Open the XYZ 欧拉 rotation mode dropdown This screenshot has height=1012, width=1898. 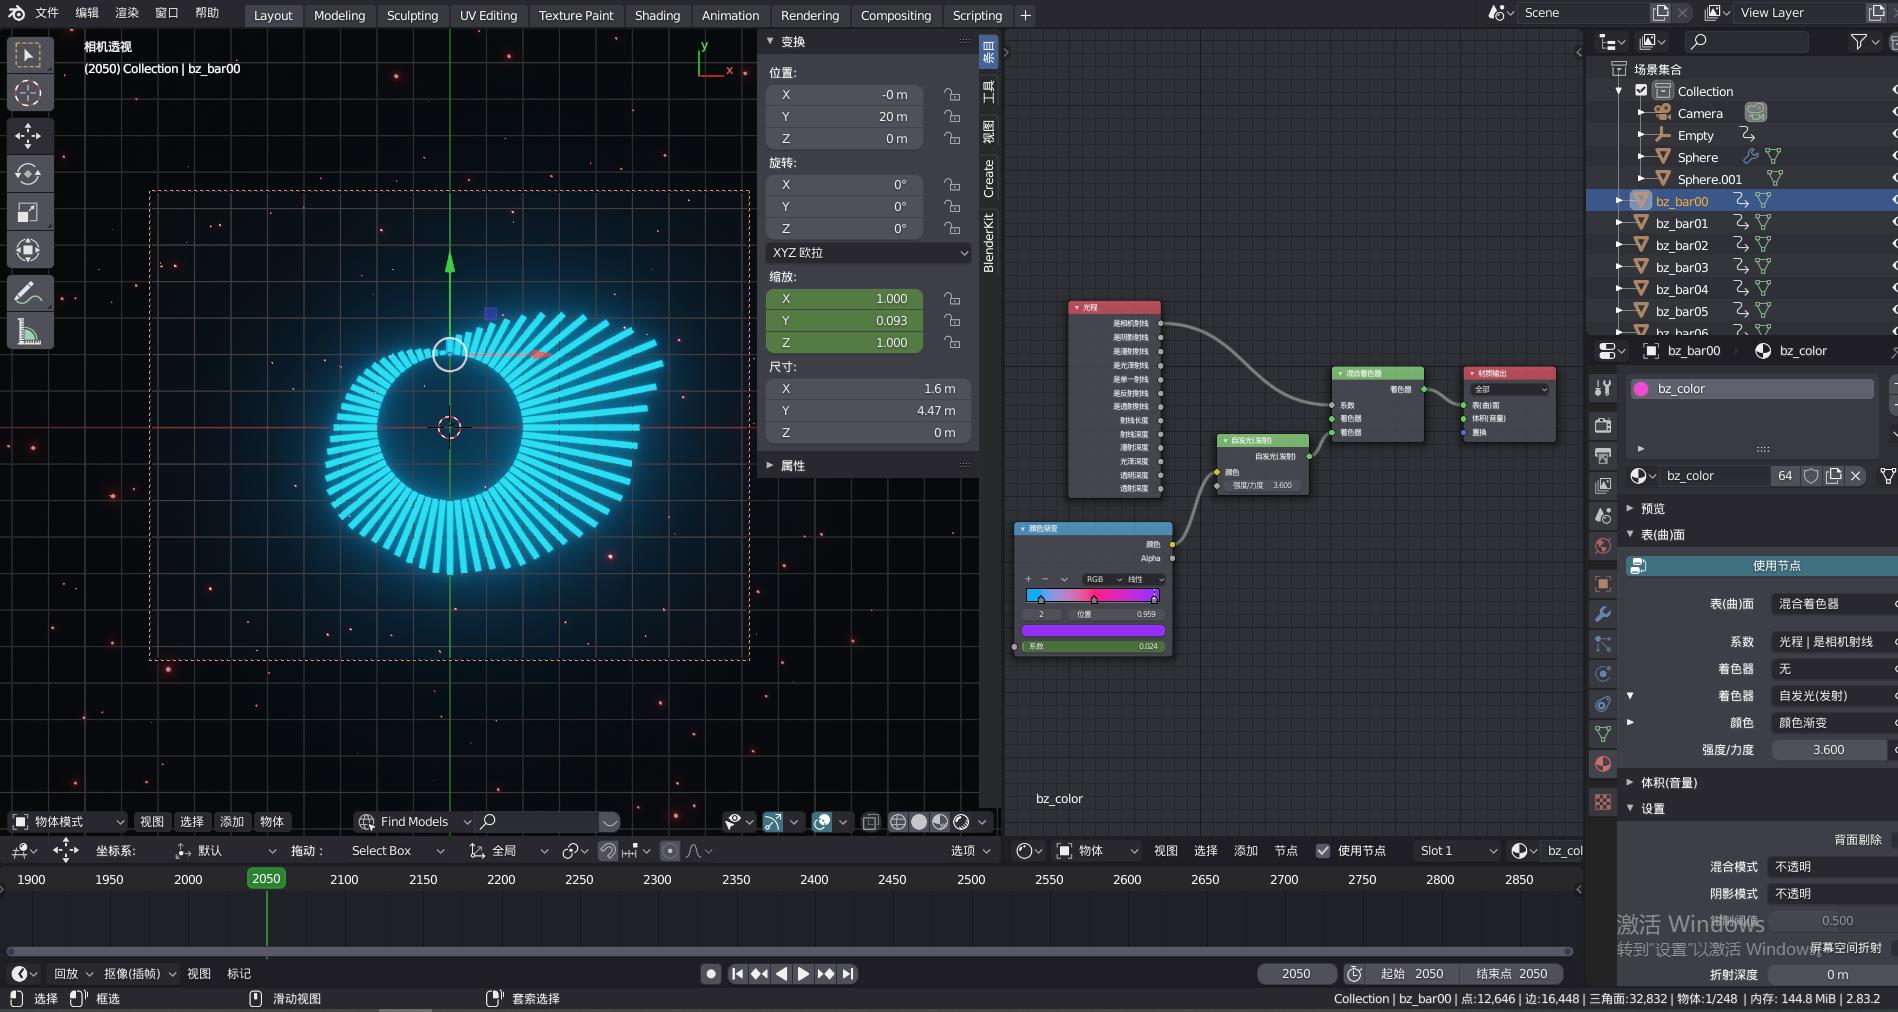click(868, 252)
